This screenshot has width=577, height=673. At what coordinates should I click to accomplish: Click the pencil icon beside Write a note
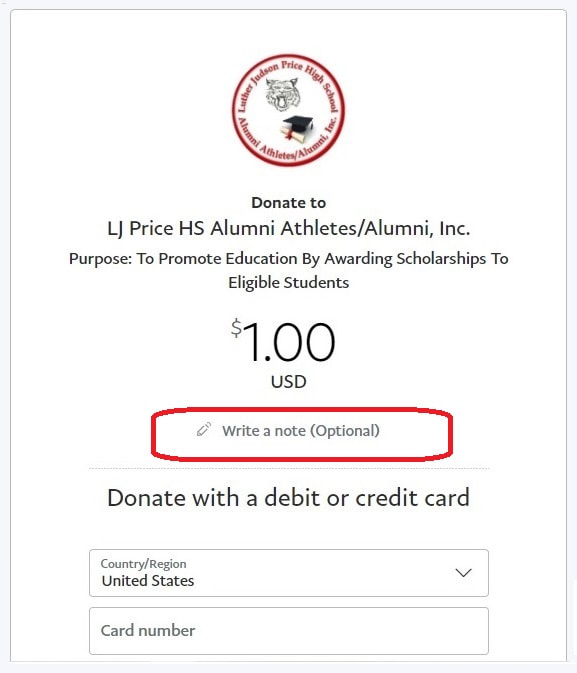coord(203,429)
